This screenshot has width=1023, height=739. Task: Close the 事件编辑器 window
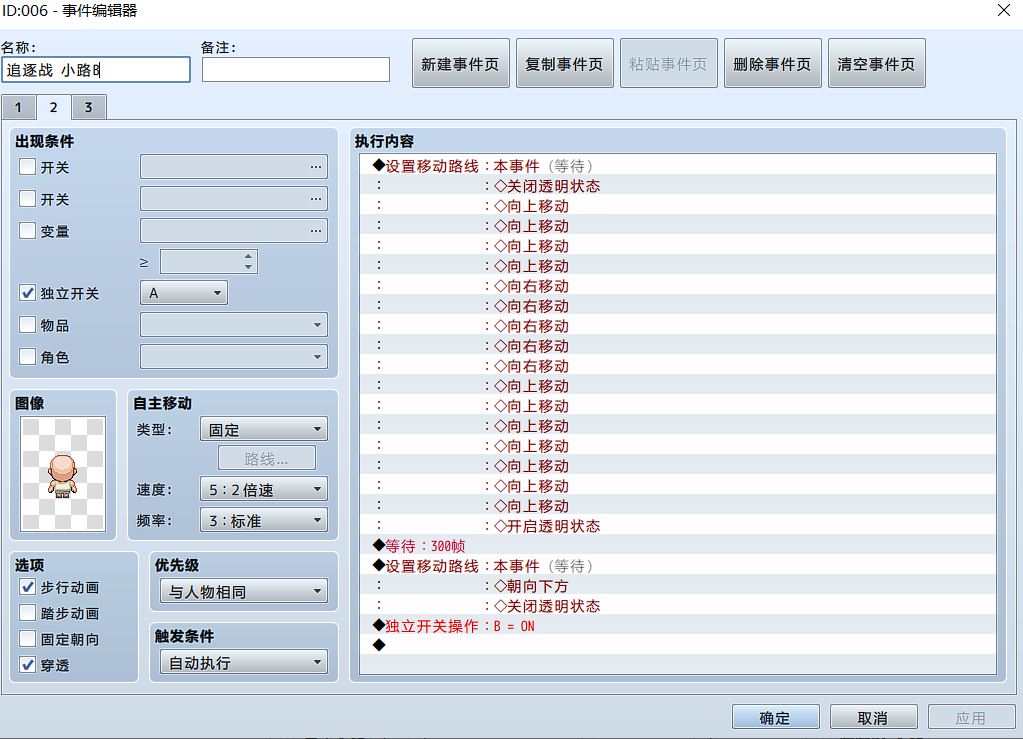click(x=1003, y=10)
